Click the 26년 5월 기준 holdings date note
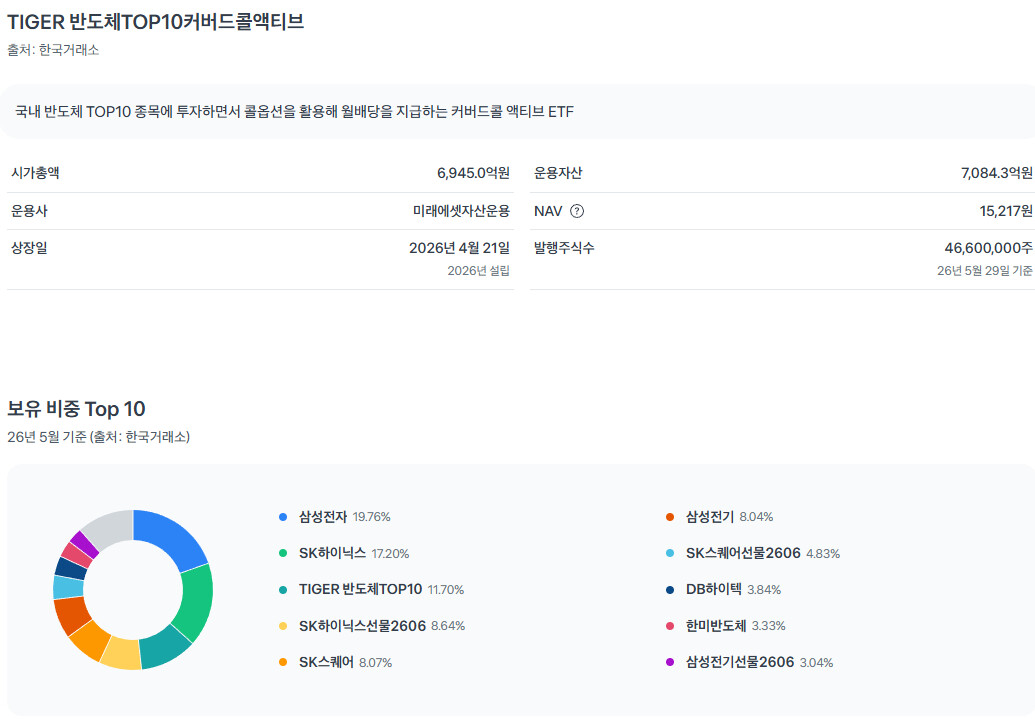Screen dimensions: 1035x719 pyautogui.click(x=98, y=437)
